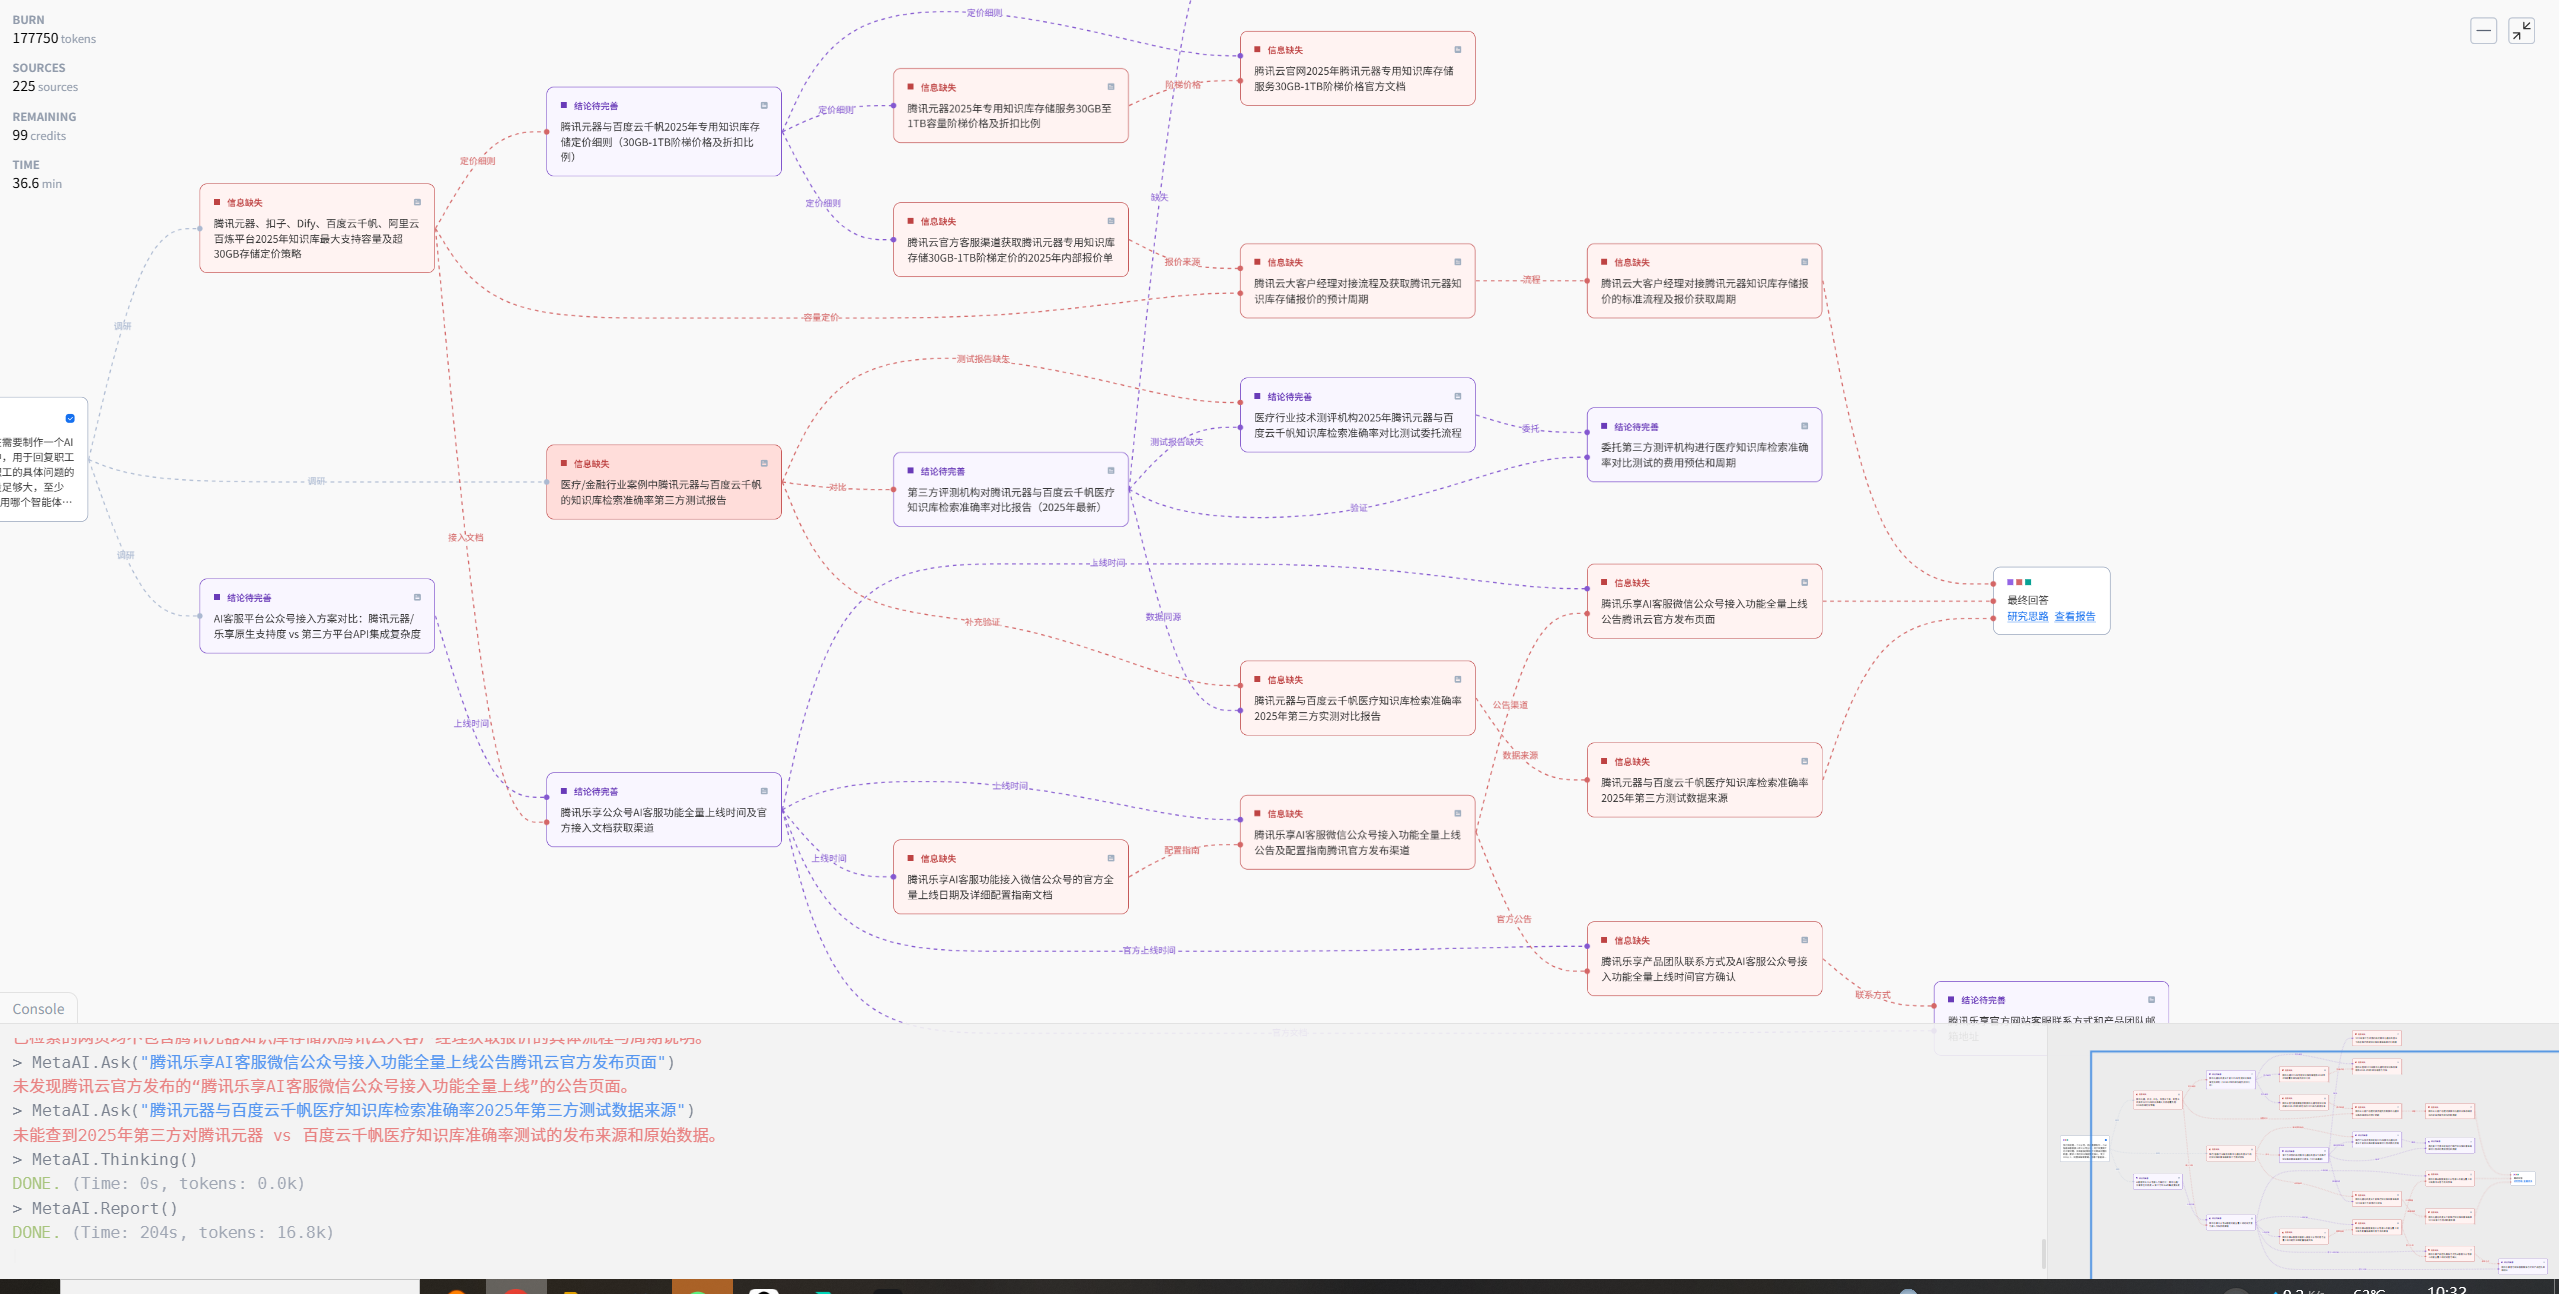Click detail icon on 腾讯云官网2025年 pricing node
This screenshot has width=2559, height=1294.
(1457, 50)
